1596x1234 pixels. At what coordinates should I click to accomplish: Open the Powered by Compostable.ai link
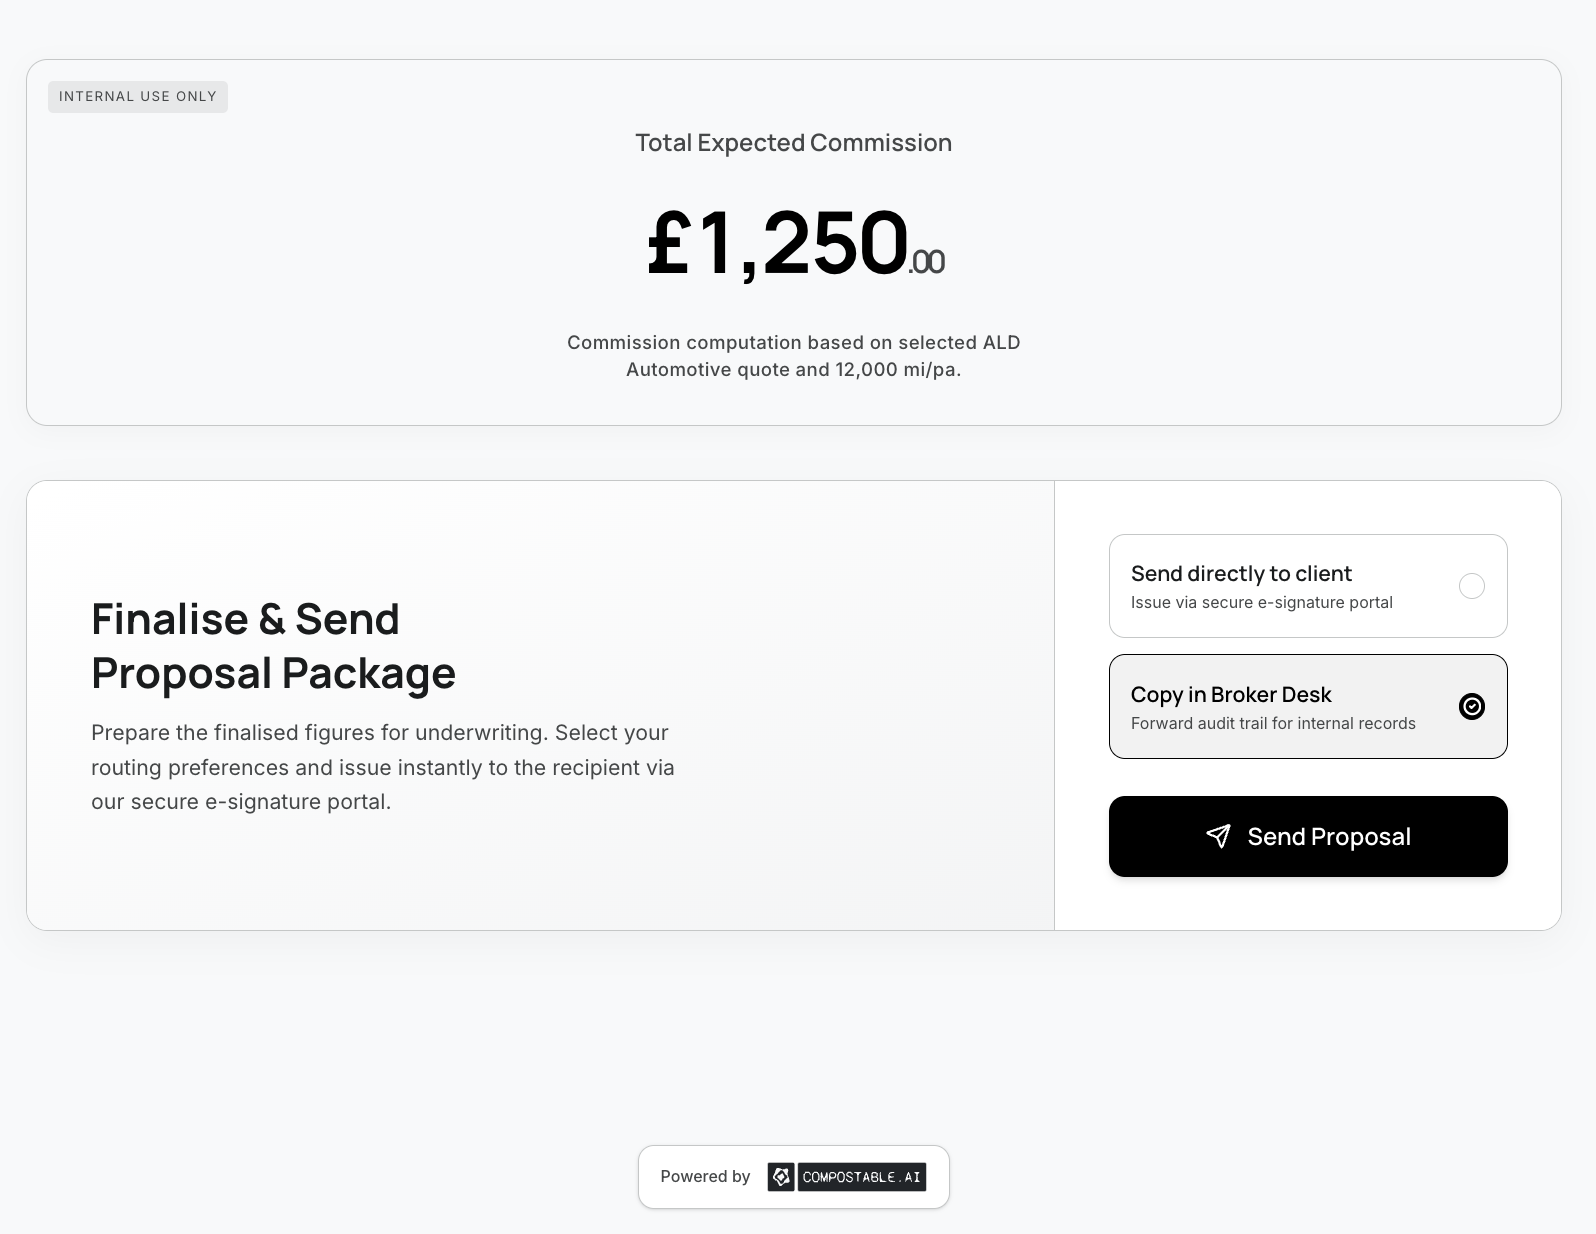coord(794,1177)
